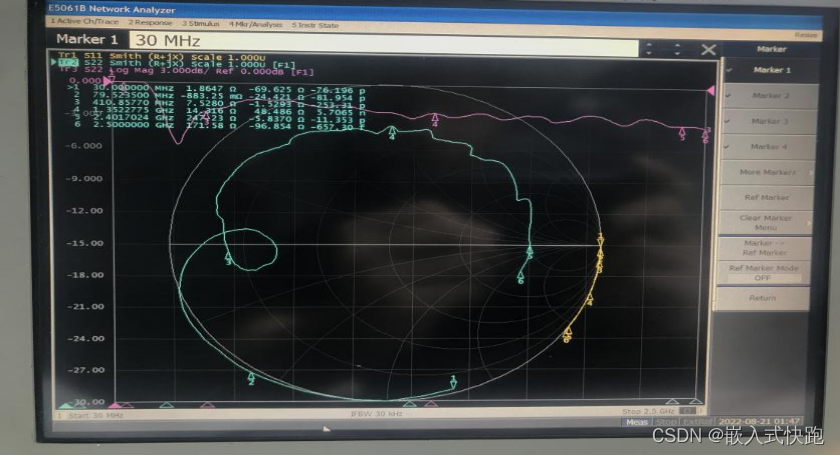840x456 pixels.
Task: Select the Marker 1 softkey
Action: point(771,70)
